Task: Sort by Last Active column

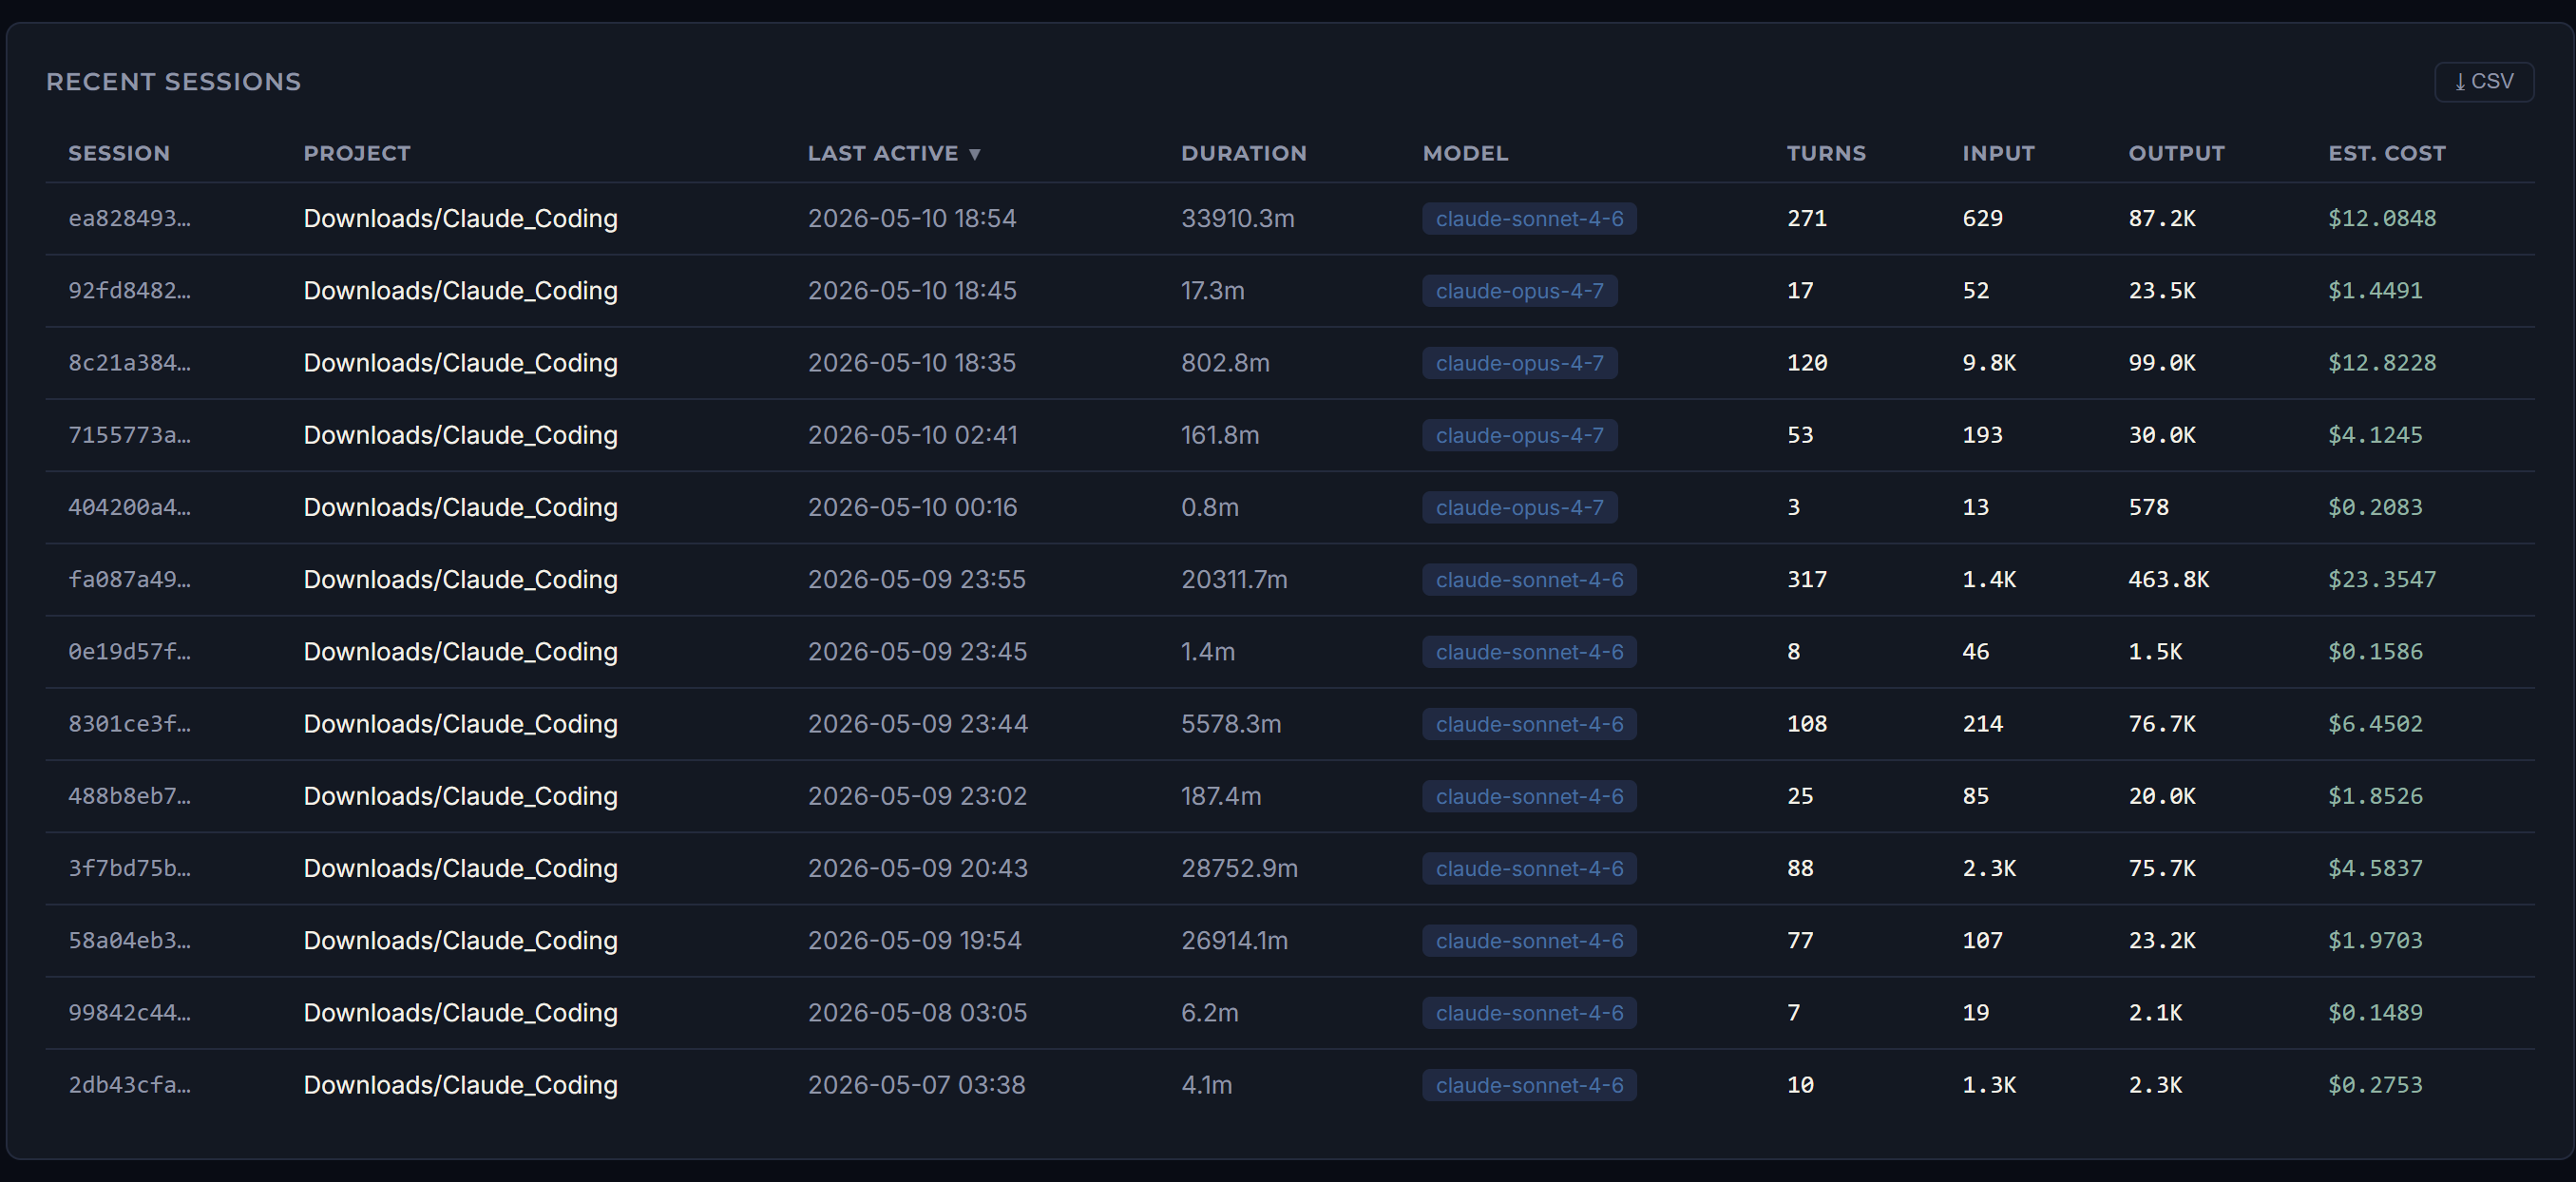Action: tap(894, 153)
